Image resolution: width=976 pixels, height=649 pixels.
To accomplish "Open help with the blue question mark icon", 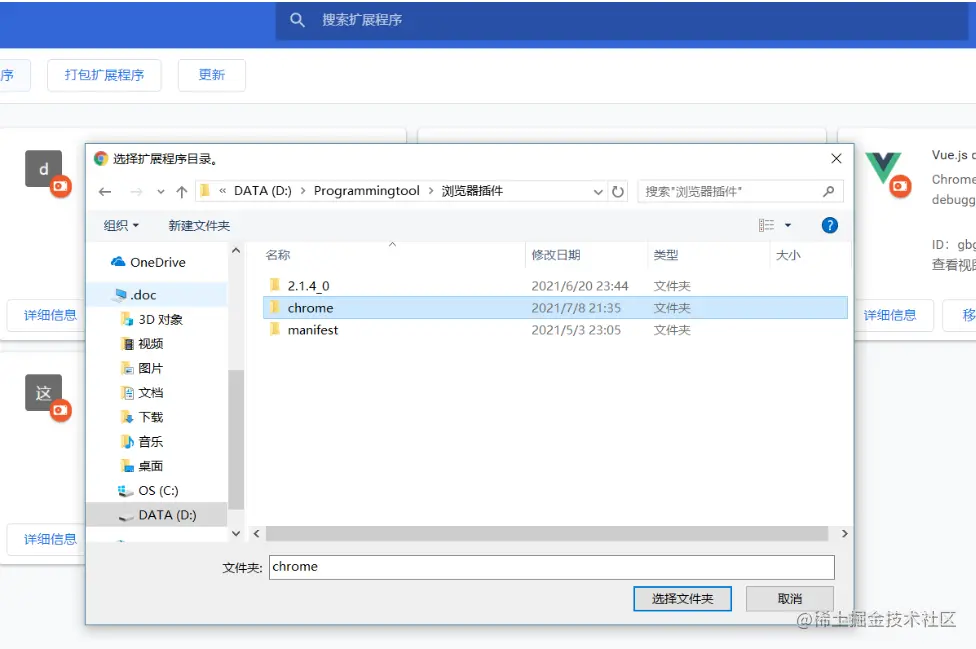I will click(829, 225).
